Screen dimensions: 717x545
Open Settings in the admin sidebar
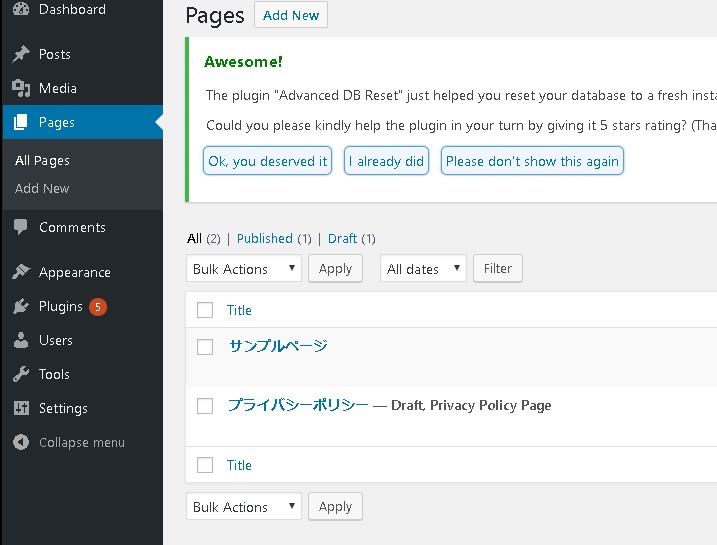click(63, 408)
